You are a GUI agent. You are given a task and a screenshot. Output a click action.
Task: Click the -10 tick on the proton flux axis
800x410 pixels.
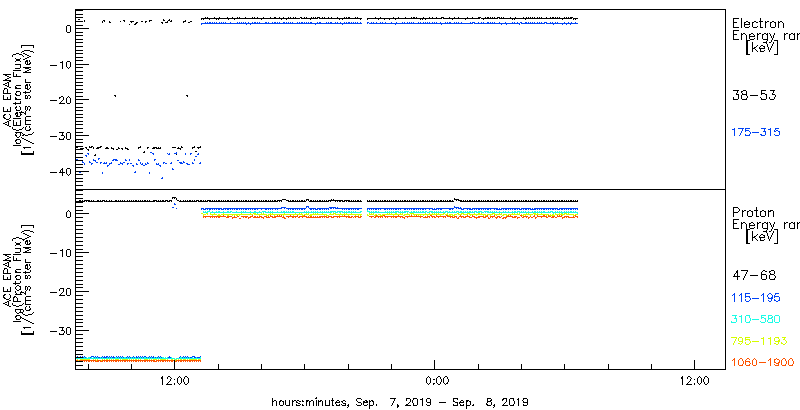pyautogui.click(x=60, y=253)
